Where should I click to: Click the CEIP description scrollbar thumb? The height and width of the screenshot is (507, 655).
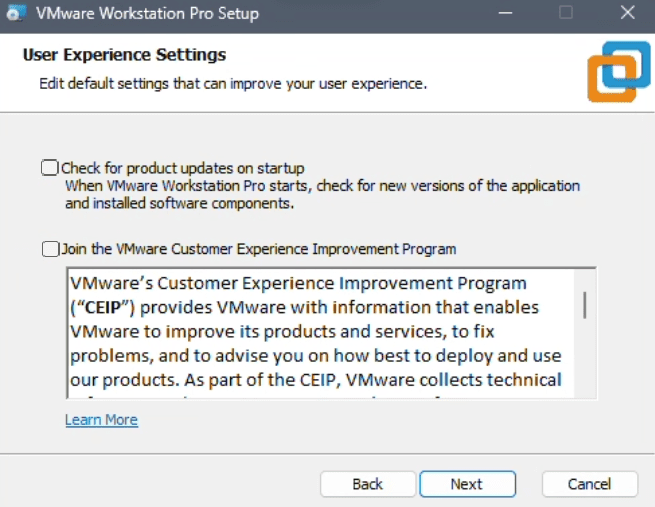click(x=585, y=305)
